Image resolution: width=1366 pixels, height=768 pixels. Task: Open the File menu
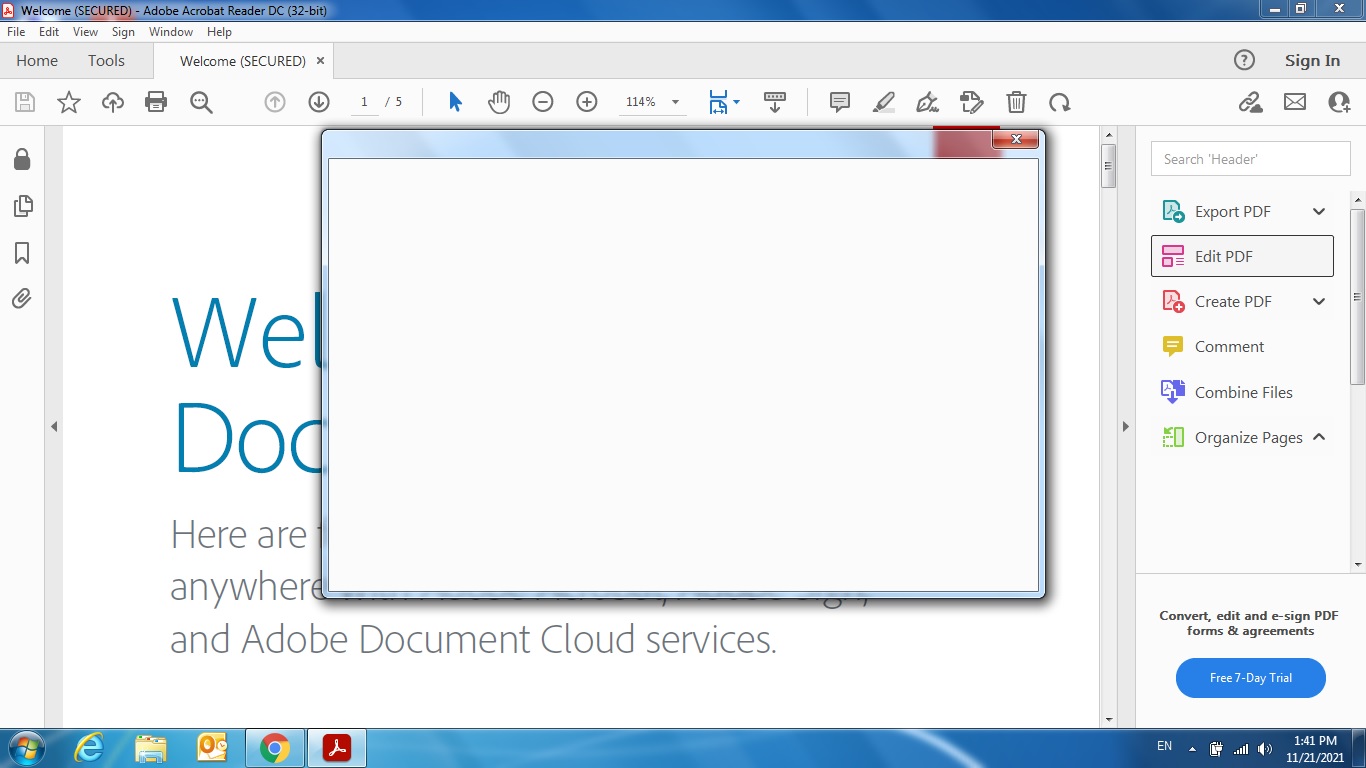pyautogui.click(x=16, y=32)
